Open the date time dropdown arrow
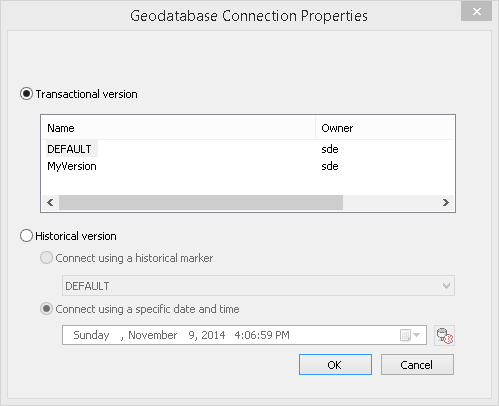This screenshot has height=406, width=499. pos(416,334)
